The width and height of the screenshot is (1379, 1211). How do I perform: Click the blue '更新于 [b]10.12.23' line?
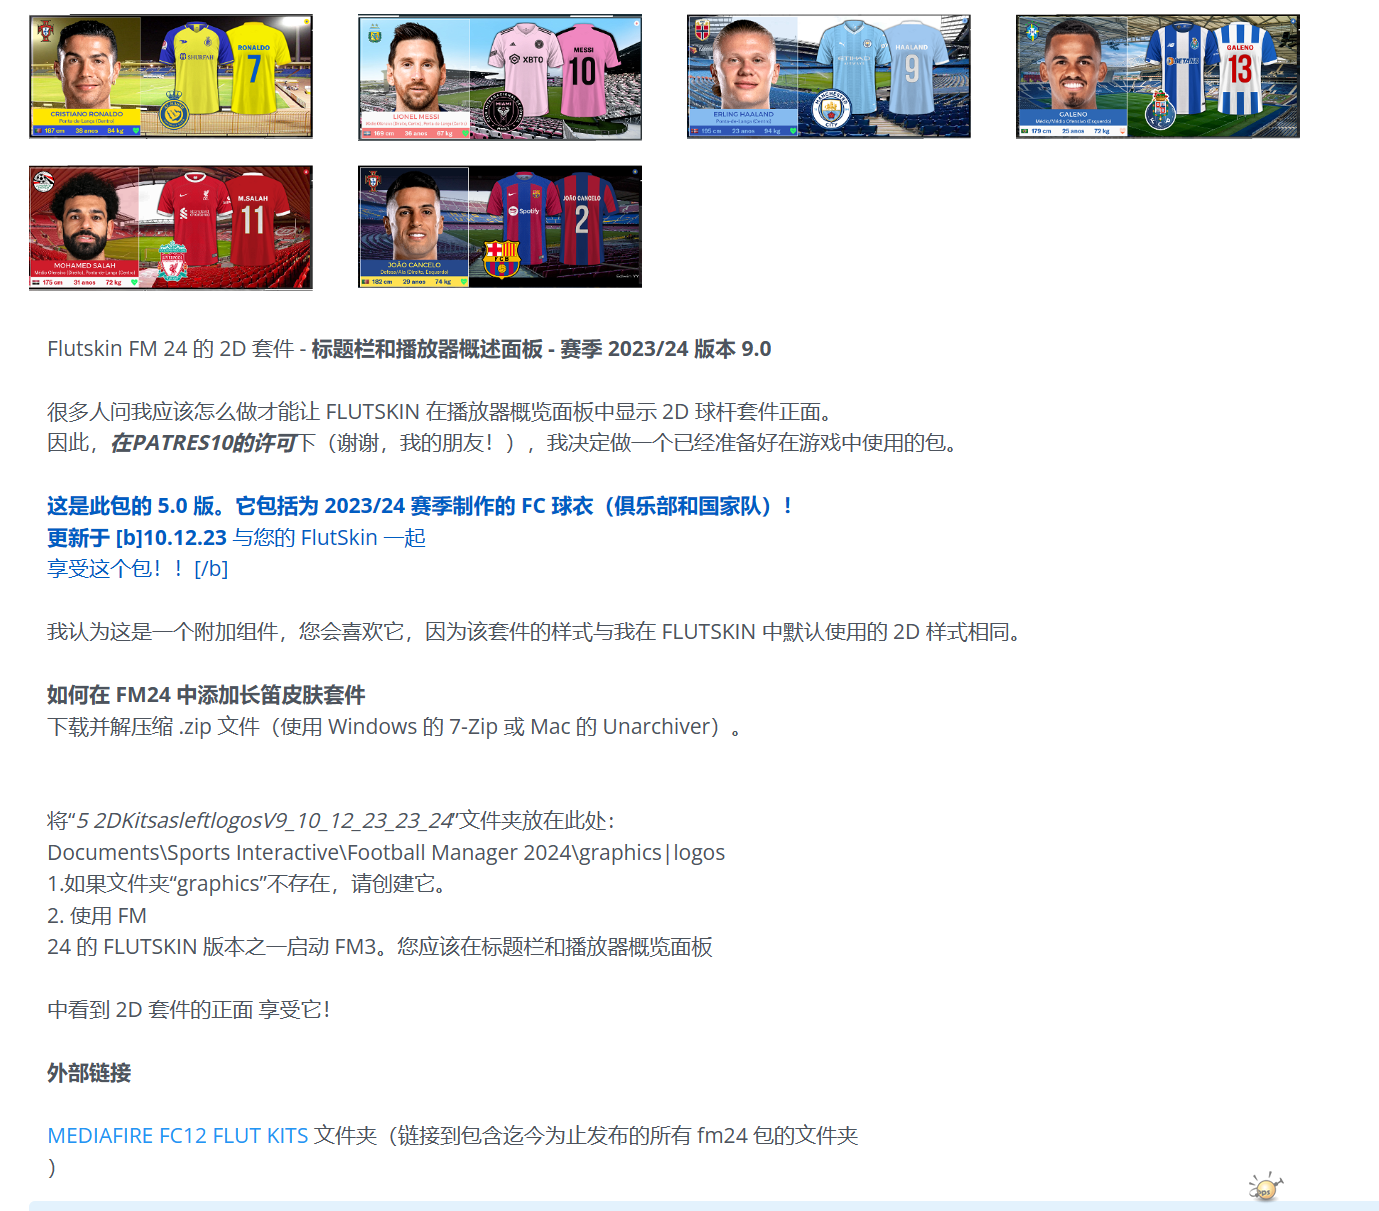pyautogui.click(x=236, y=538)
